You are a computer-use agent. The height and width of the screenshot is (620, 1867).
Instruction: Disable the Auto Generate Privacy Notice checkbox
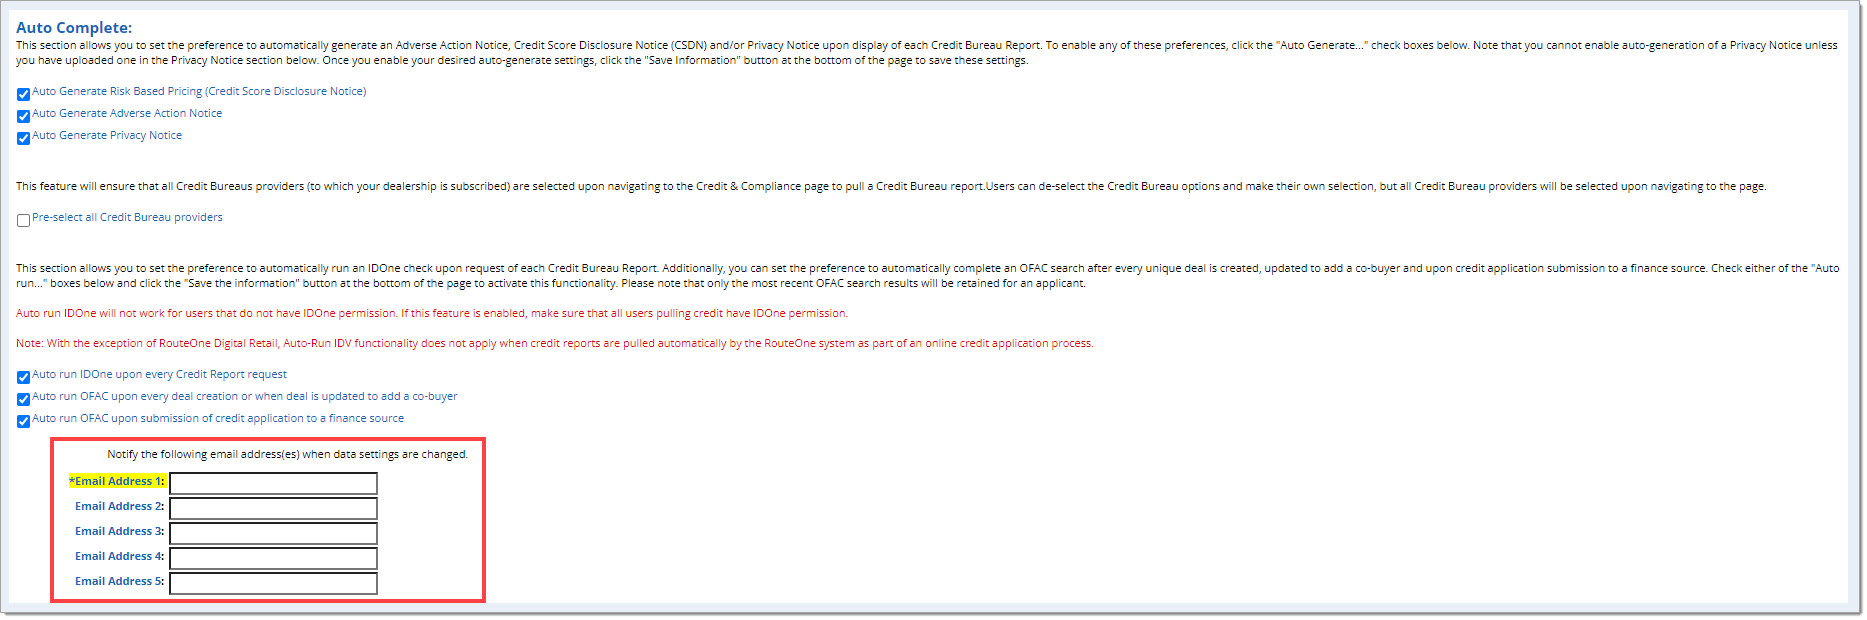[x=23, y=138]
